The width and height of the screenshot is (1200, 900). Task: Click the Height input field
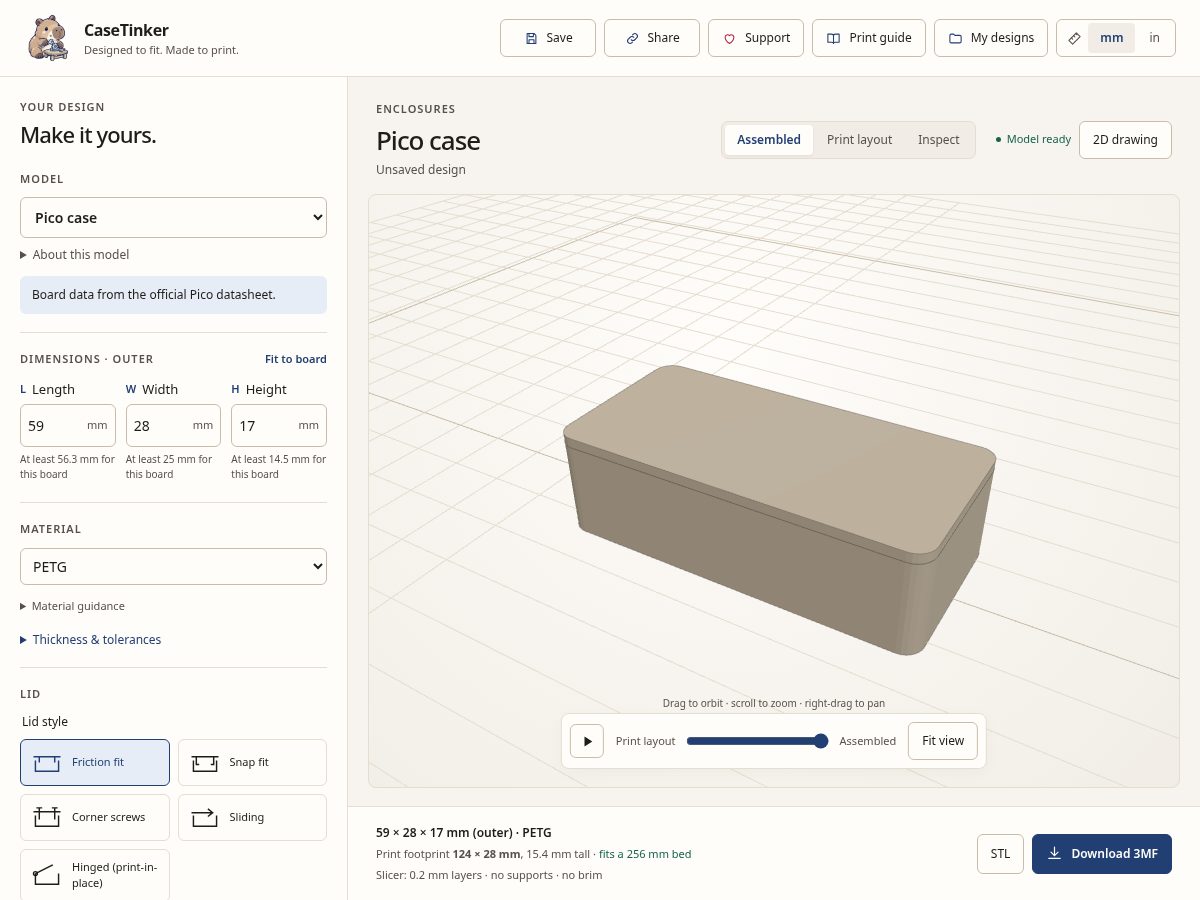click(279, 425)
